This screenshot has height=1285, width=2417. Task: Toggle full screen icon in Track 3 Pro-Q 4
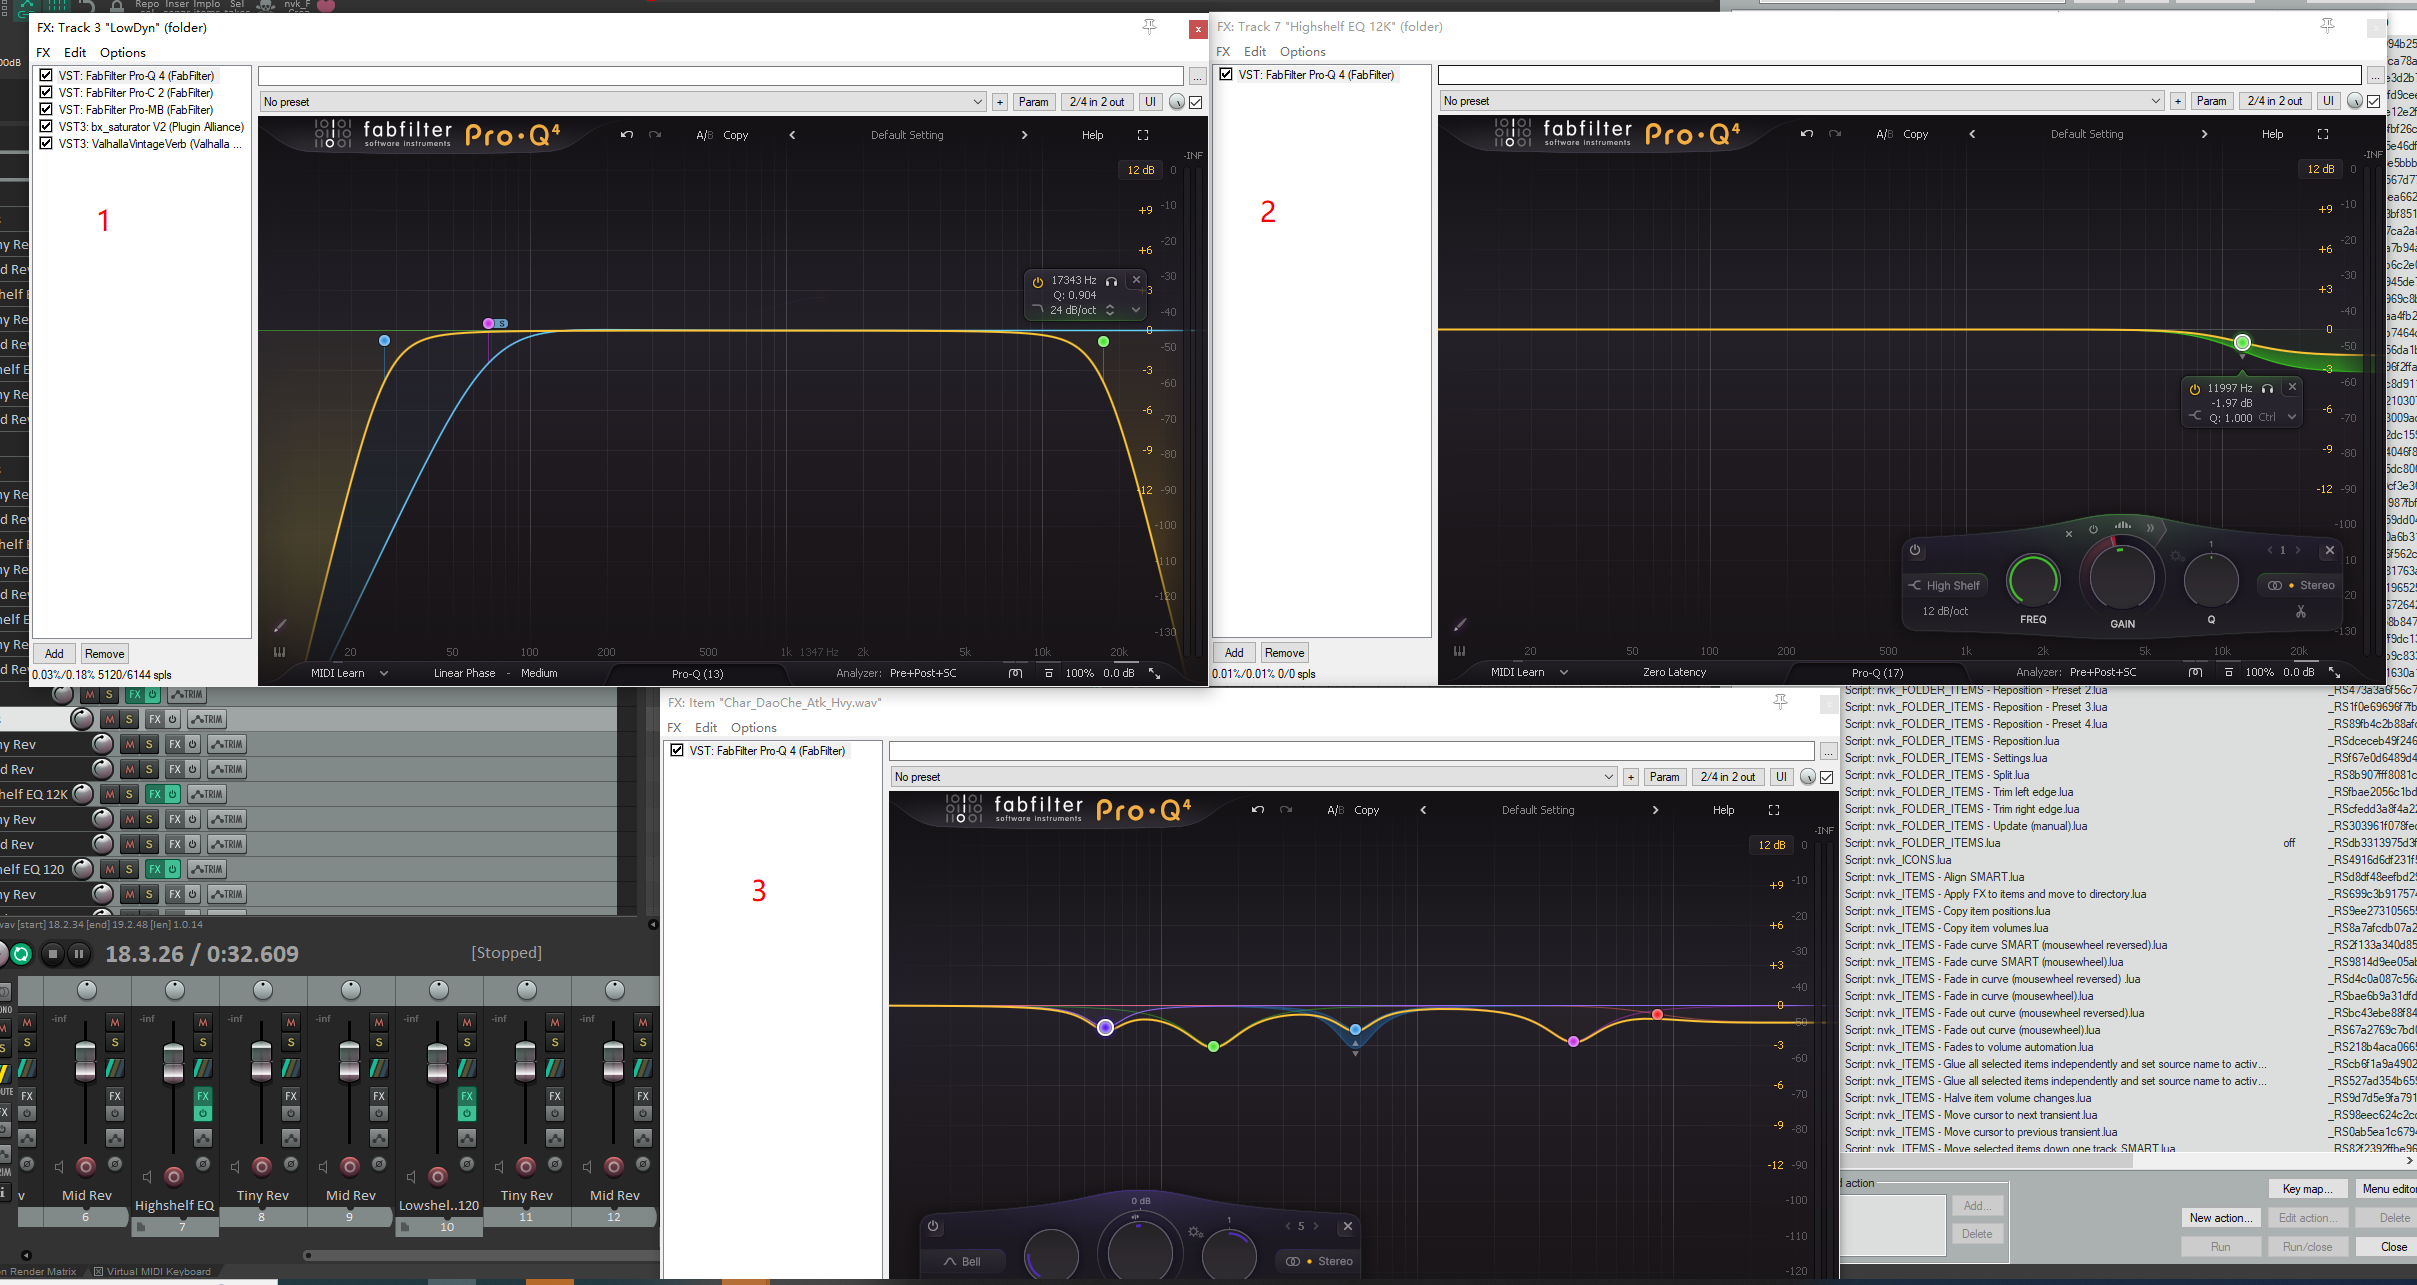tap(1143, 135)
